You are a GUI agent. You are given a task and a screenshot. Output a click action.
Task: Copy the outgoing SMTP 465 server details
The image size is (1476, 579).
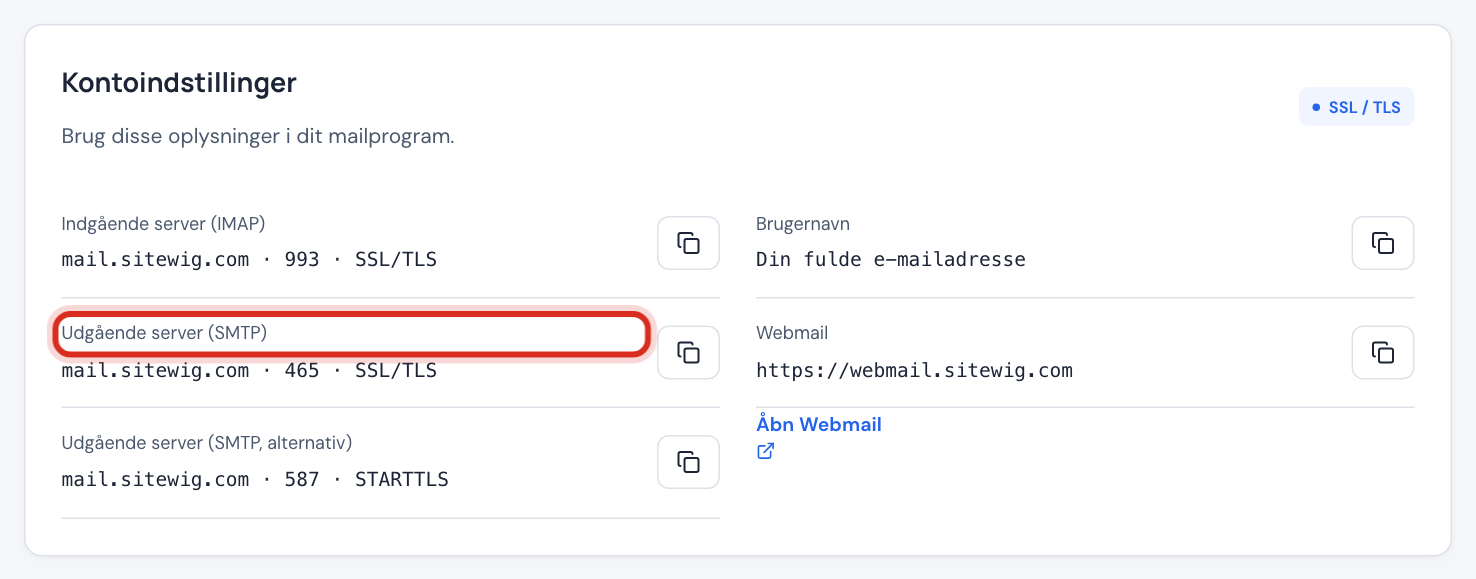(x=688, y=352)
